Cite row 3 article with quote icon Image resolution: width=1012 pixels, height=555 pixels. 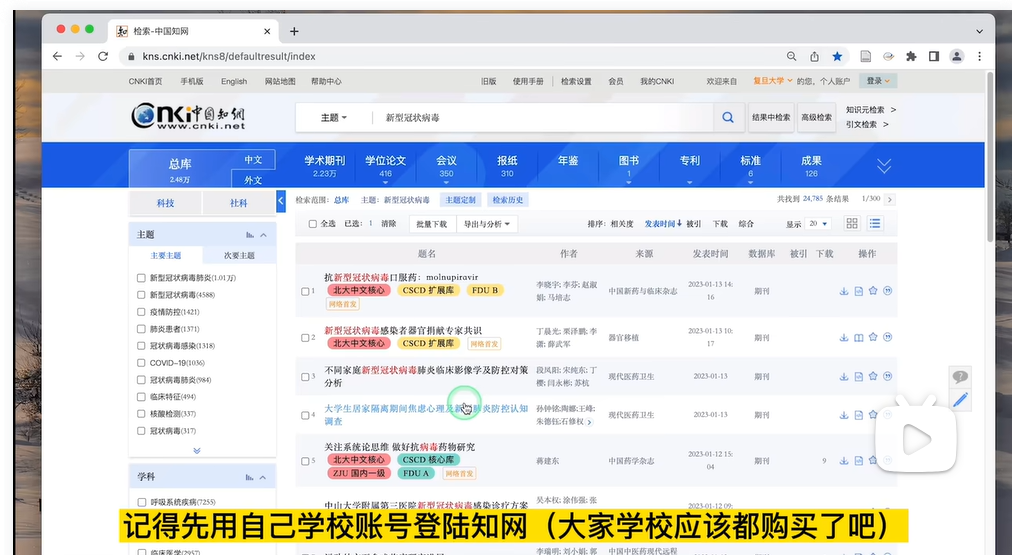(887, 376)
